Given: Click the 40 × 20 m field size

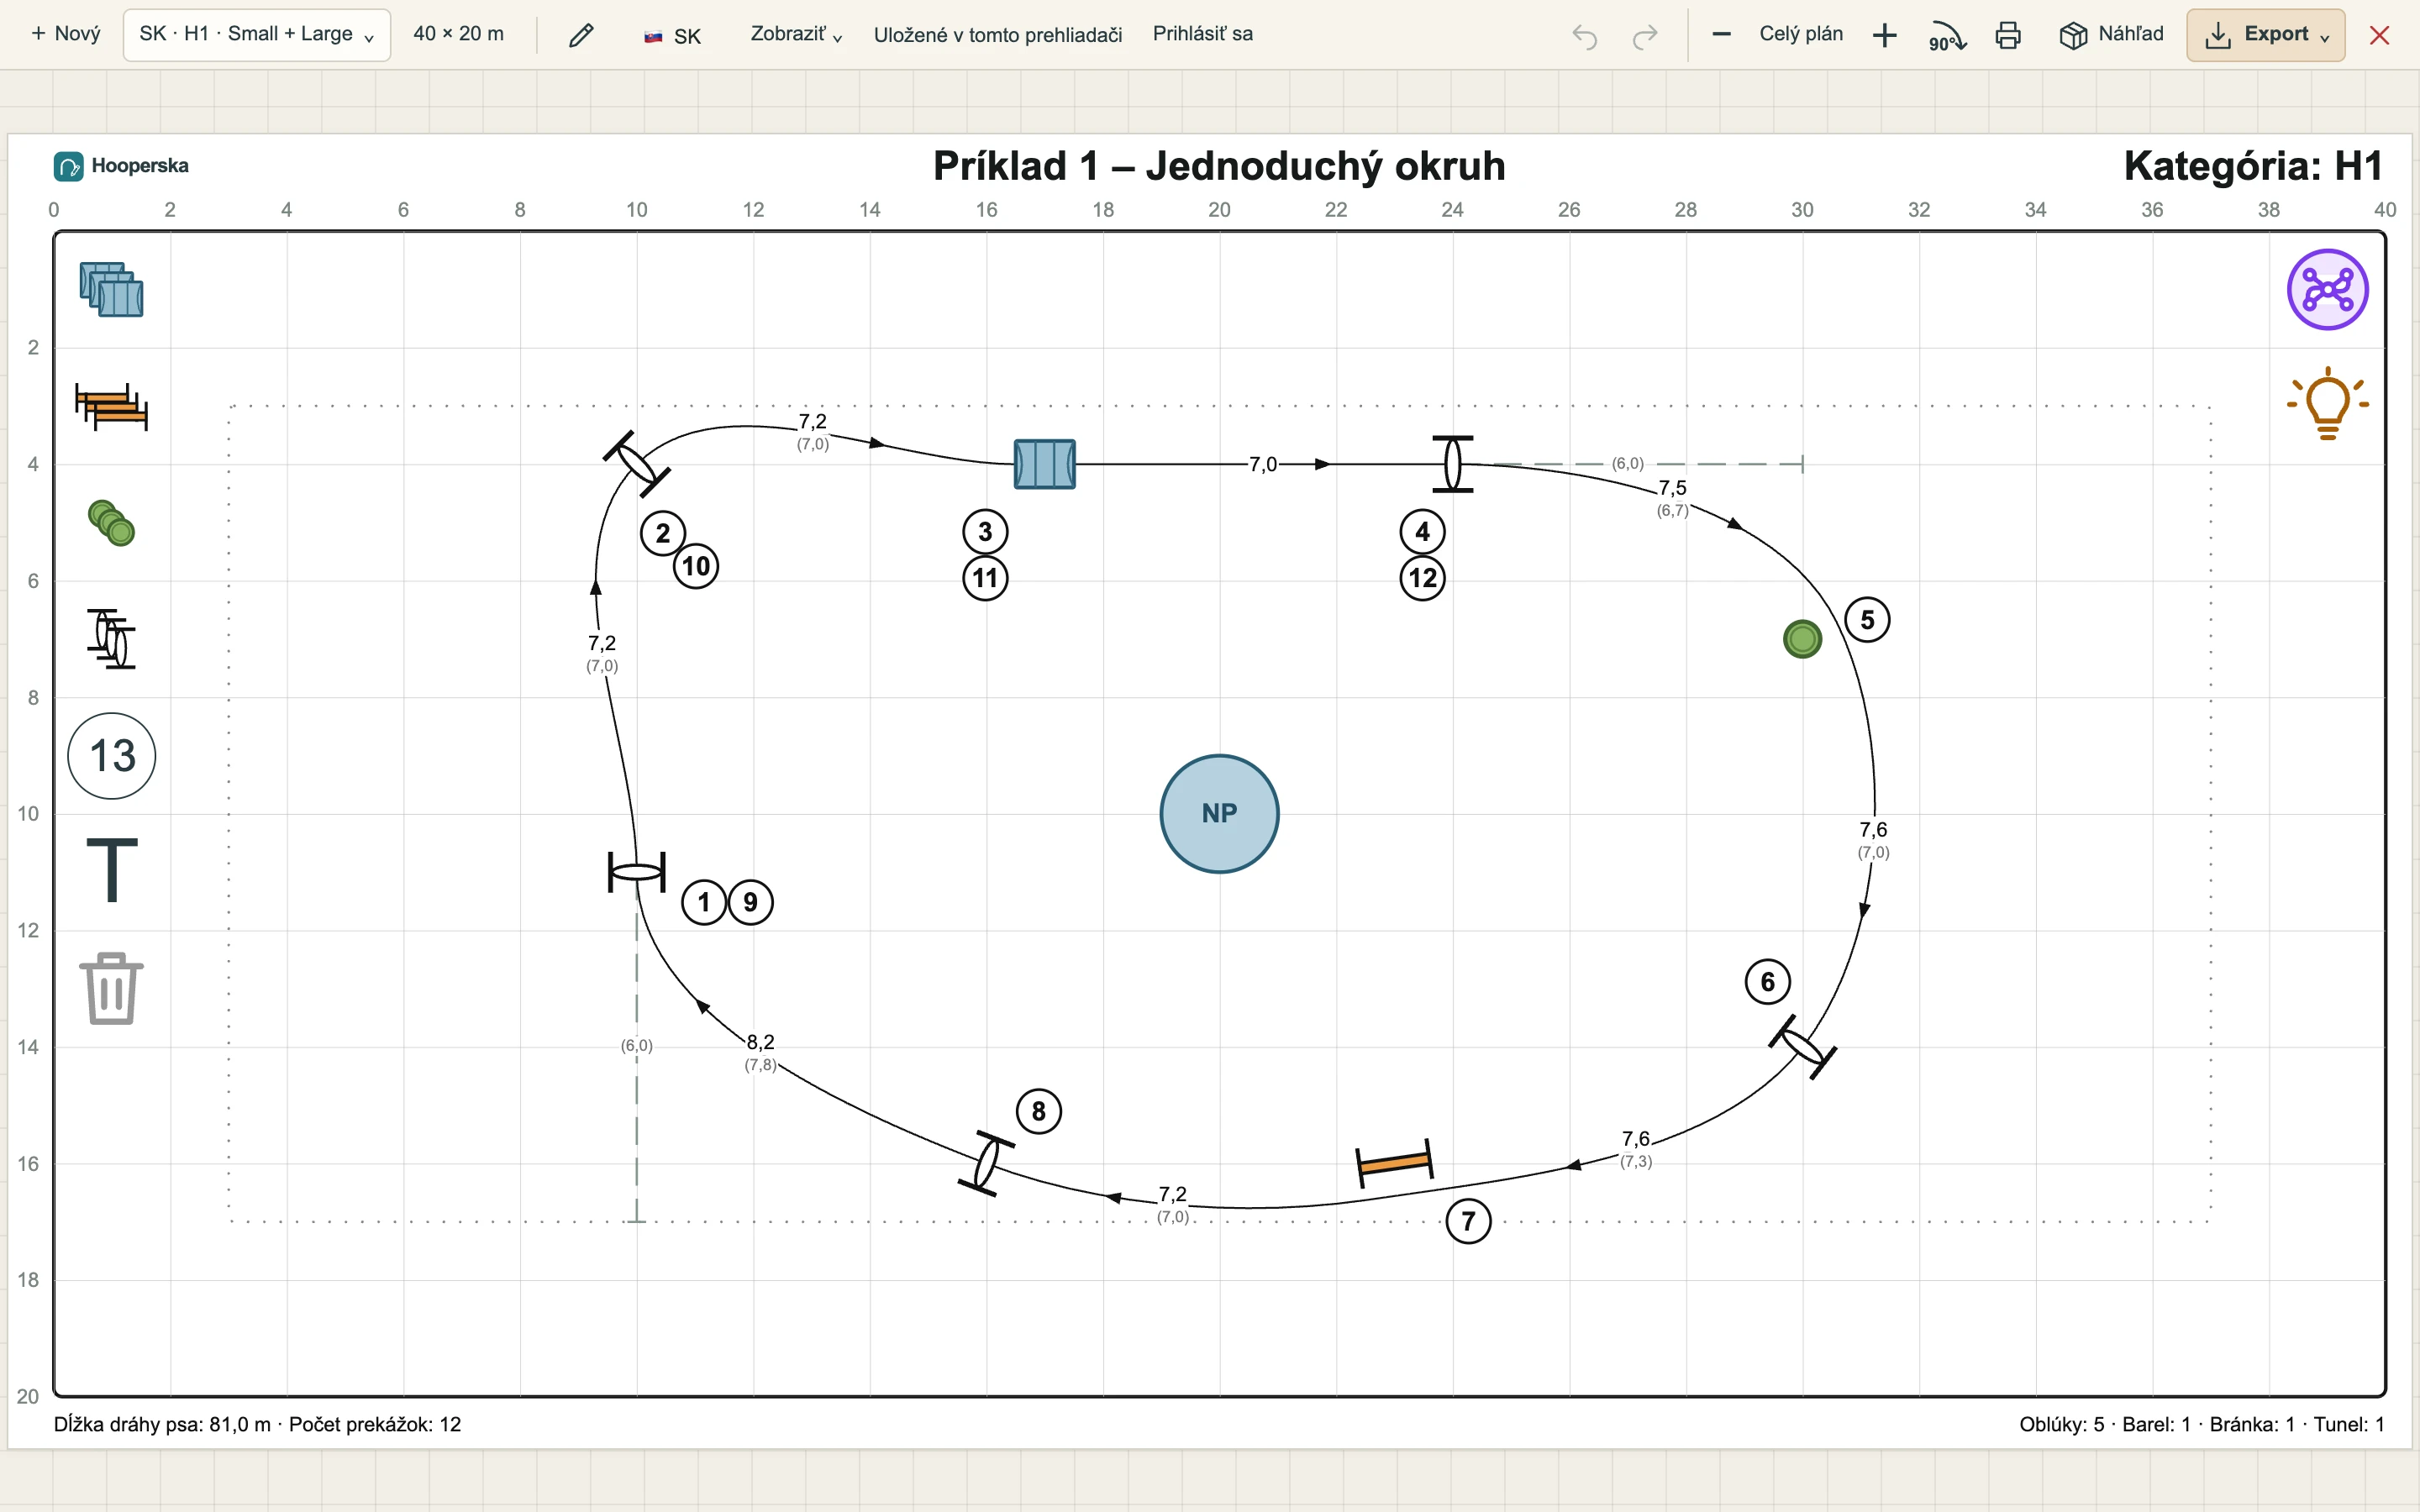Looking at the screenshot, I should [x=459, y=34].
